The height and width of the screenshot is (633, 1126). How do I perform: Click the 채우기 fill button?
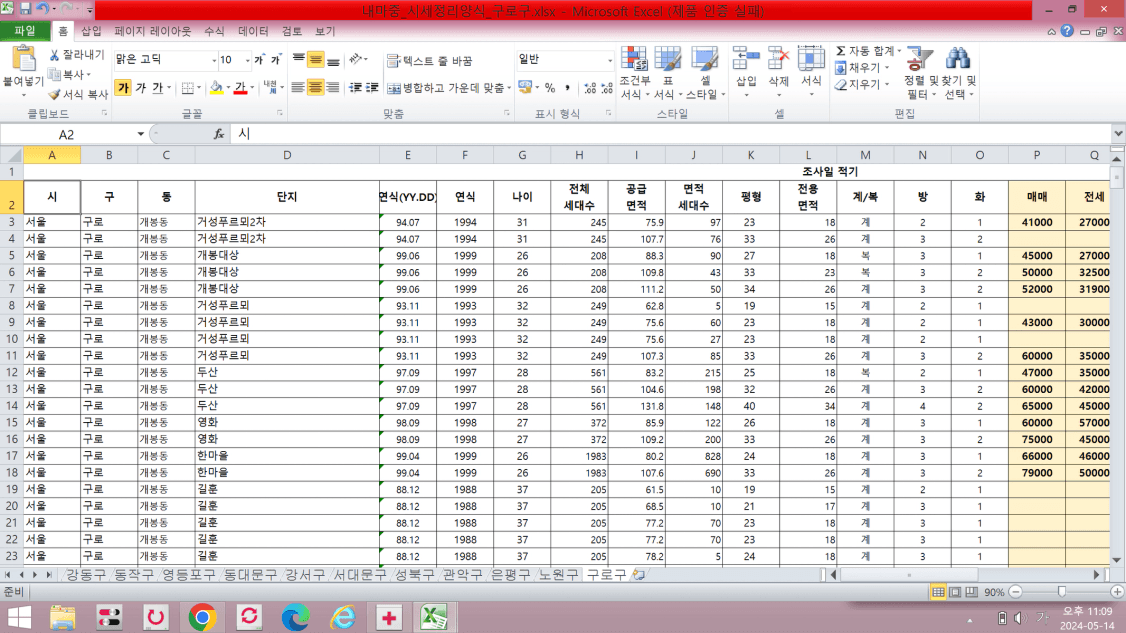point(862,68)
